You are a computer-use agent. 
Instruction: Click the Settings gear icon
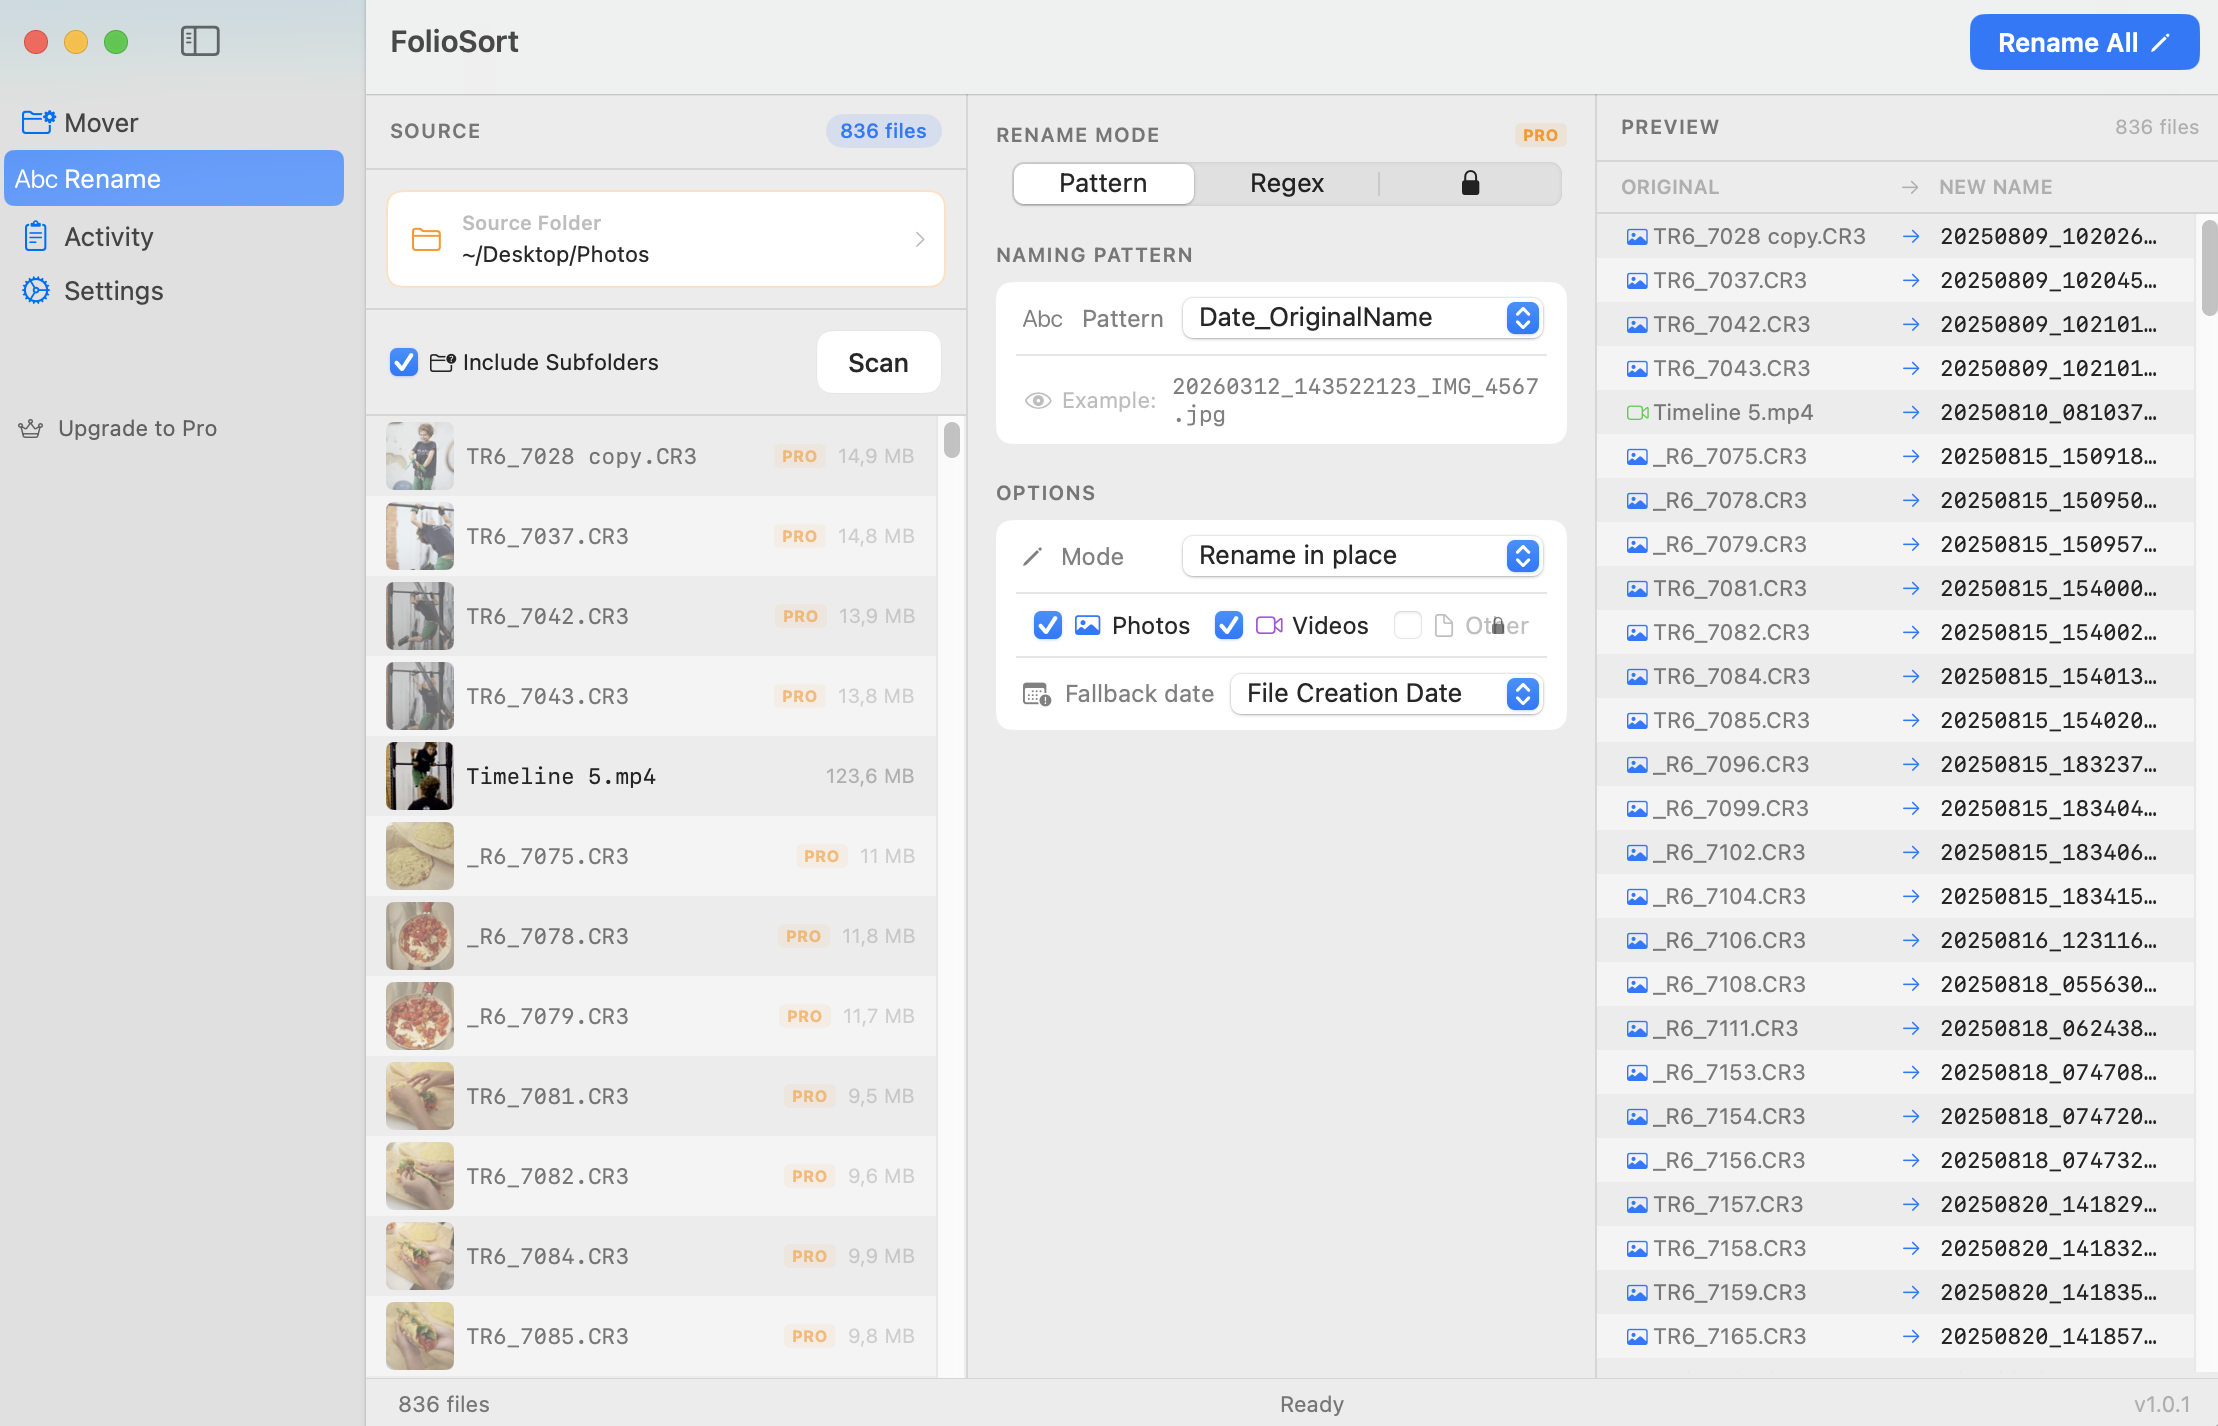point(36,290)
